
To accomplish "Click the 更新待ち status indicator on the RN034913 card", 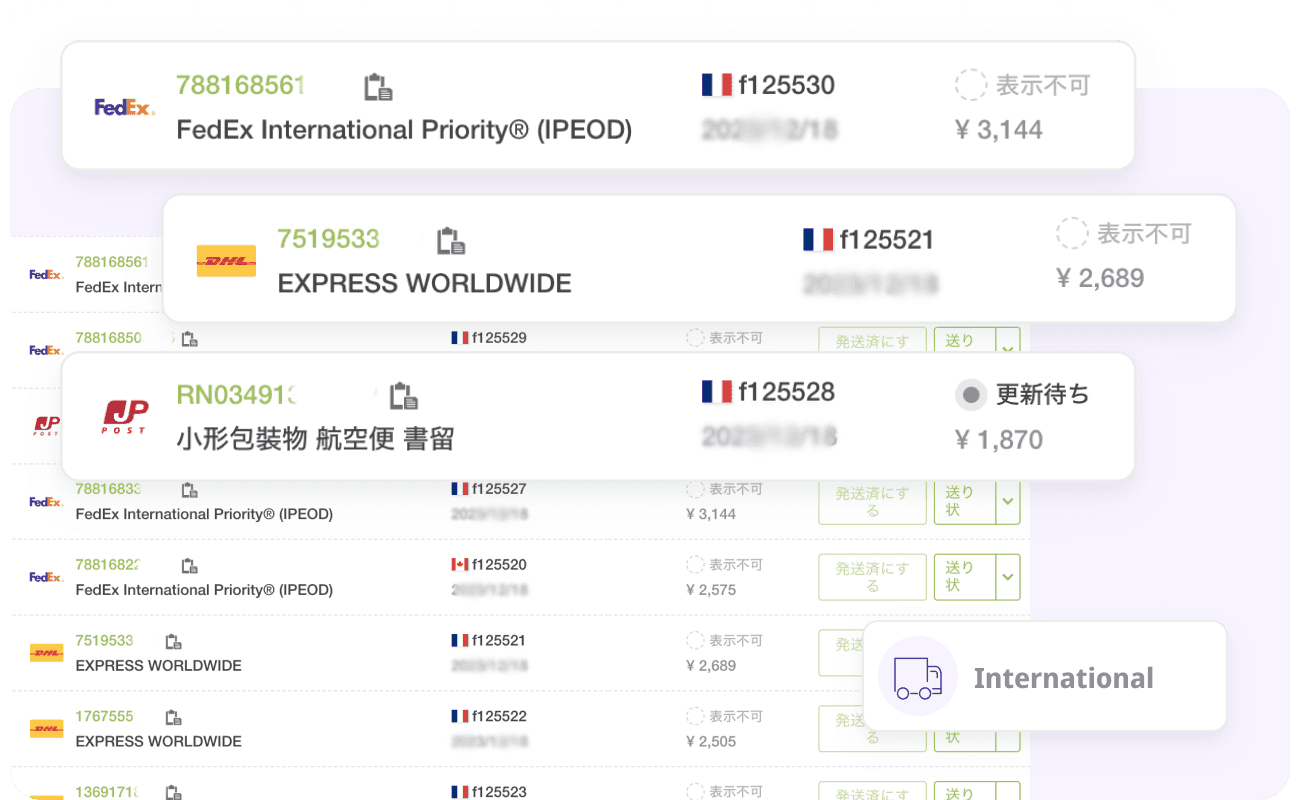I will point(970,395).
